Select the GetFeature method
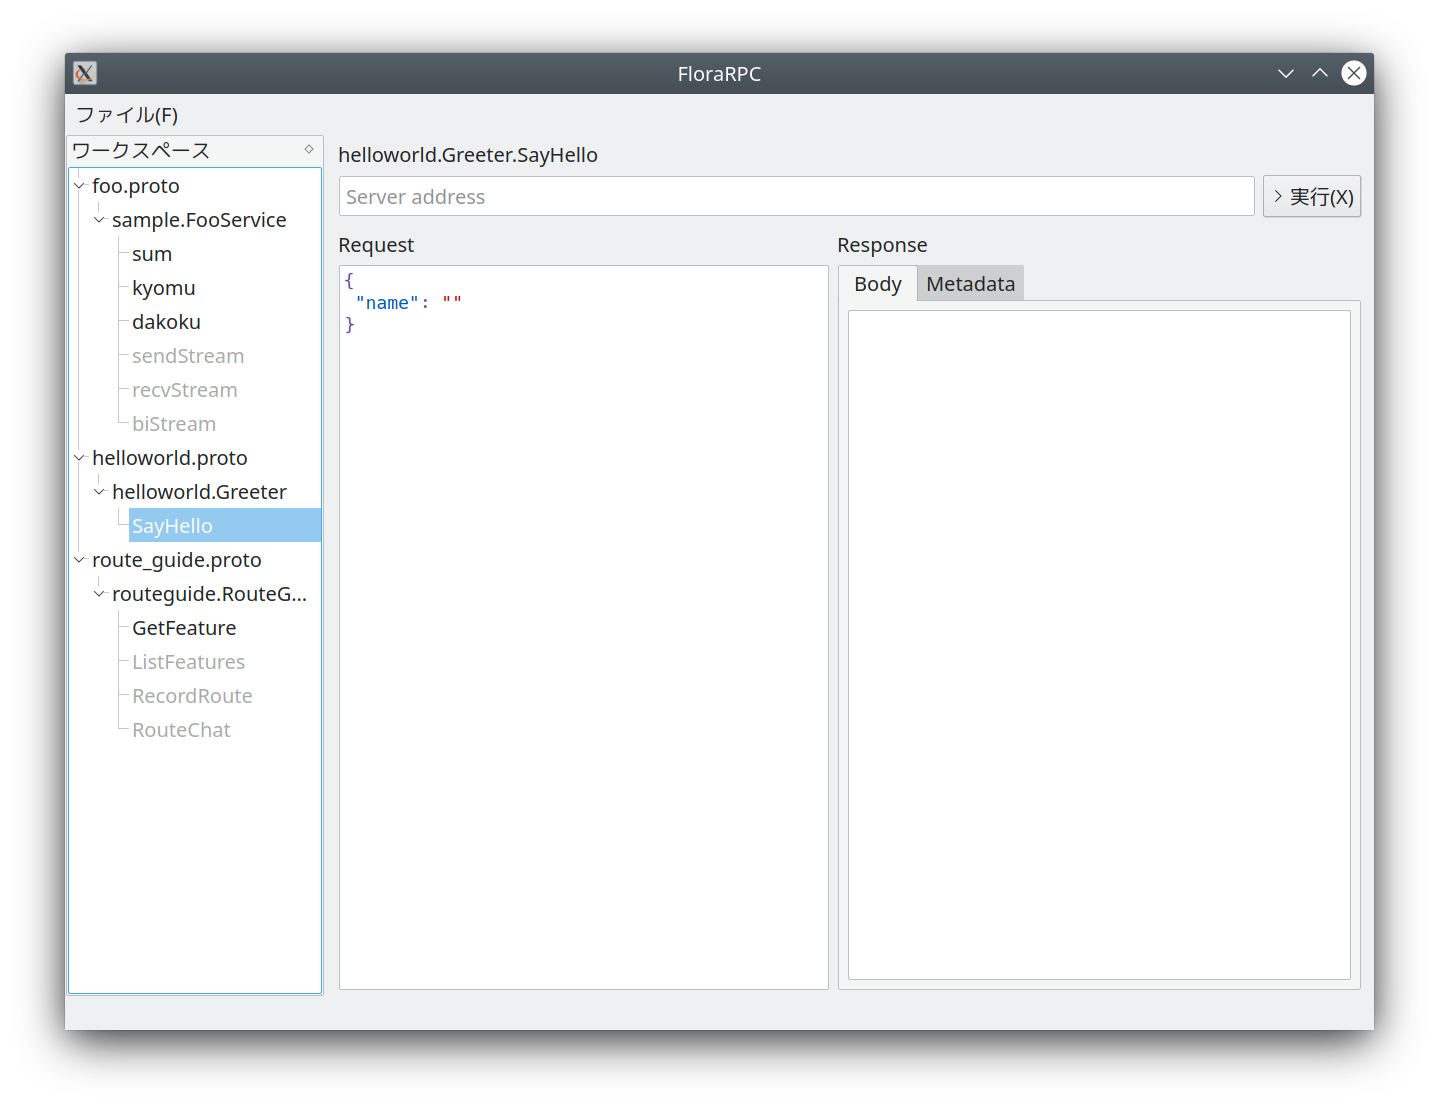This screenshot has height=1107, width=1439. pos(184,628)
